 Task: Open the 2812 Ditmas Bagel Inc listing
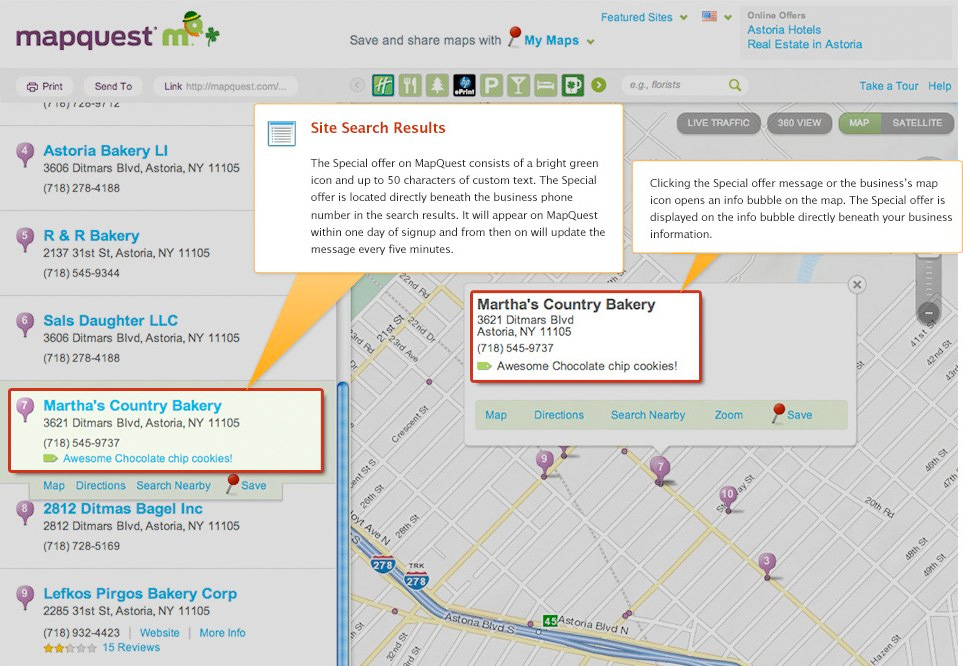click(123, 509)
